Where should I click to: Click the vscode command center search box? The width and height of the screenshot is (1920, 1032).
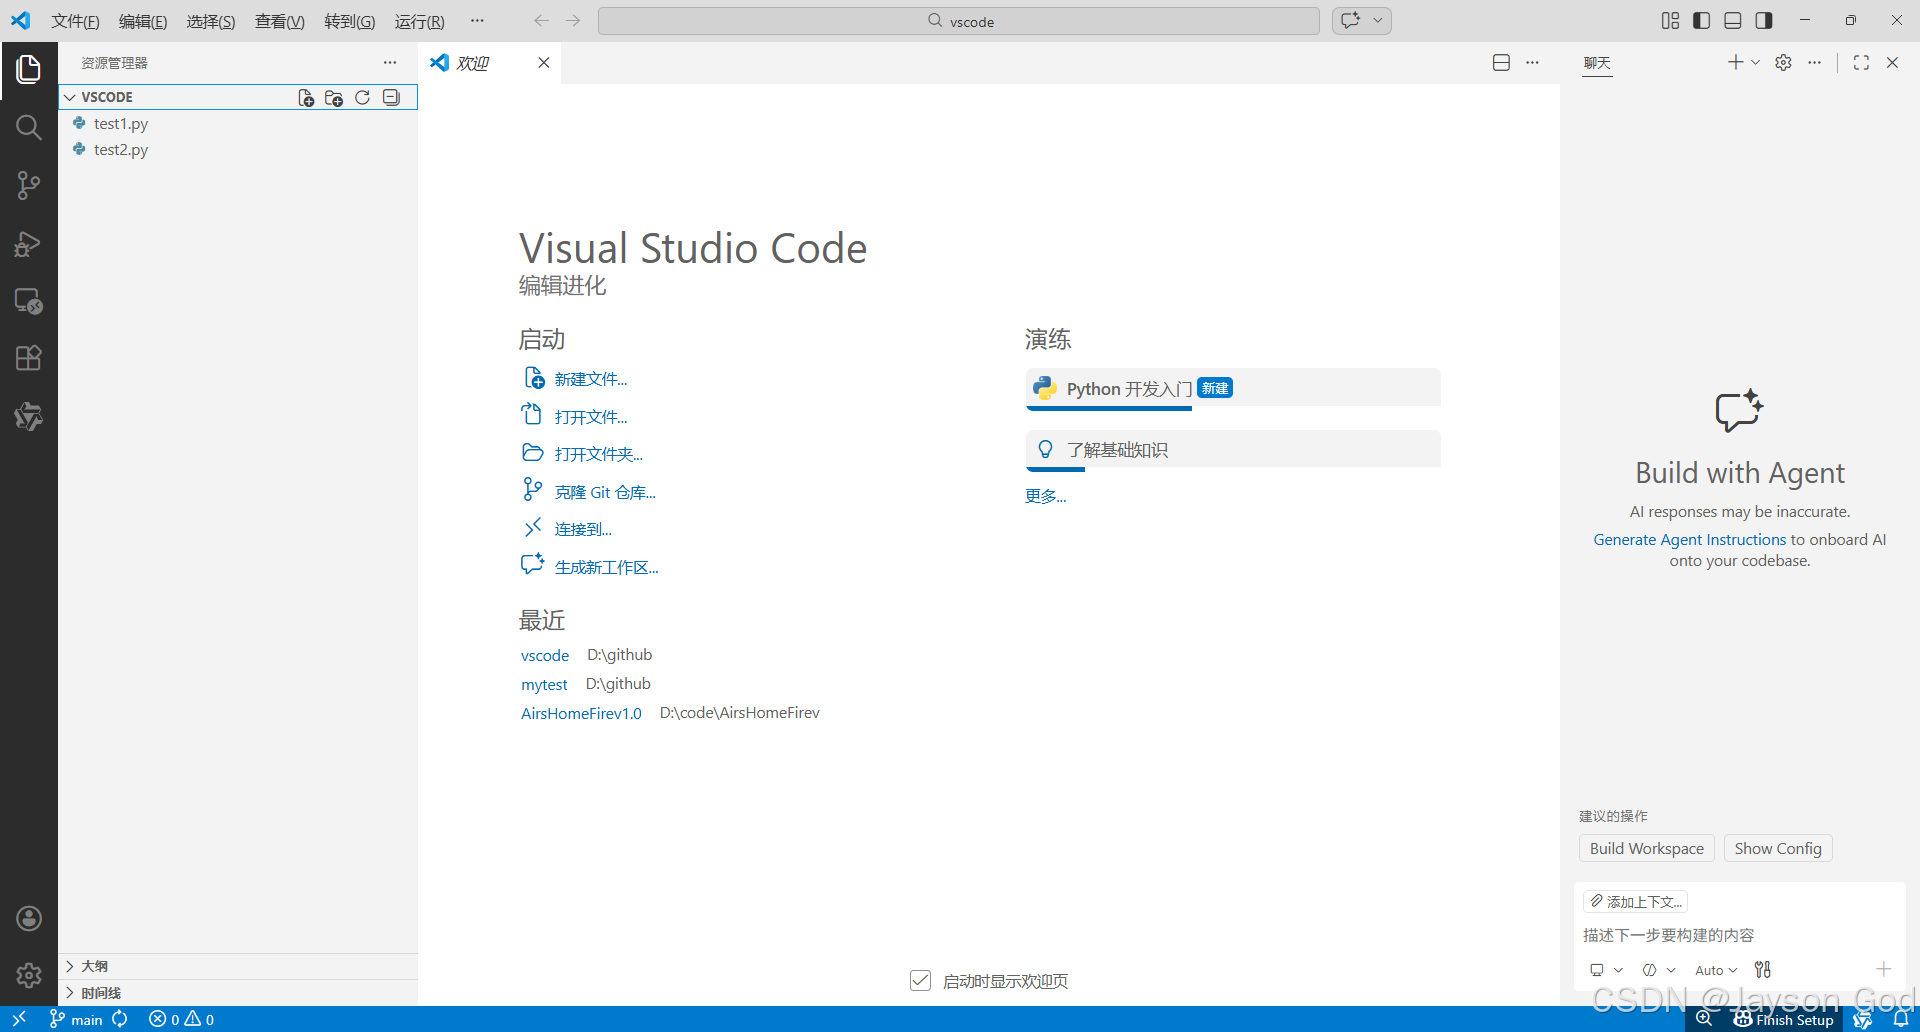click(x=958, y=21)
